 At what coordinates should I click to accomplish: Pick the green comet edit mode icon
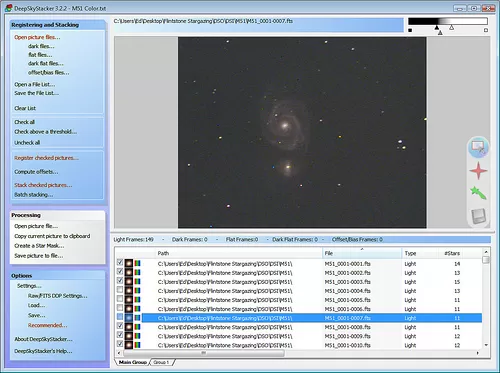click(x=478, y=193)
